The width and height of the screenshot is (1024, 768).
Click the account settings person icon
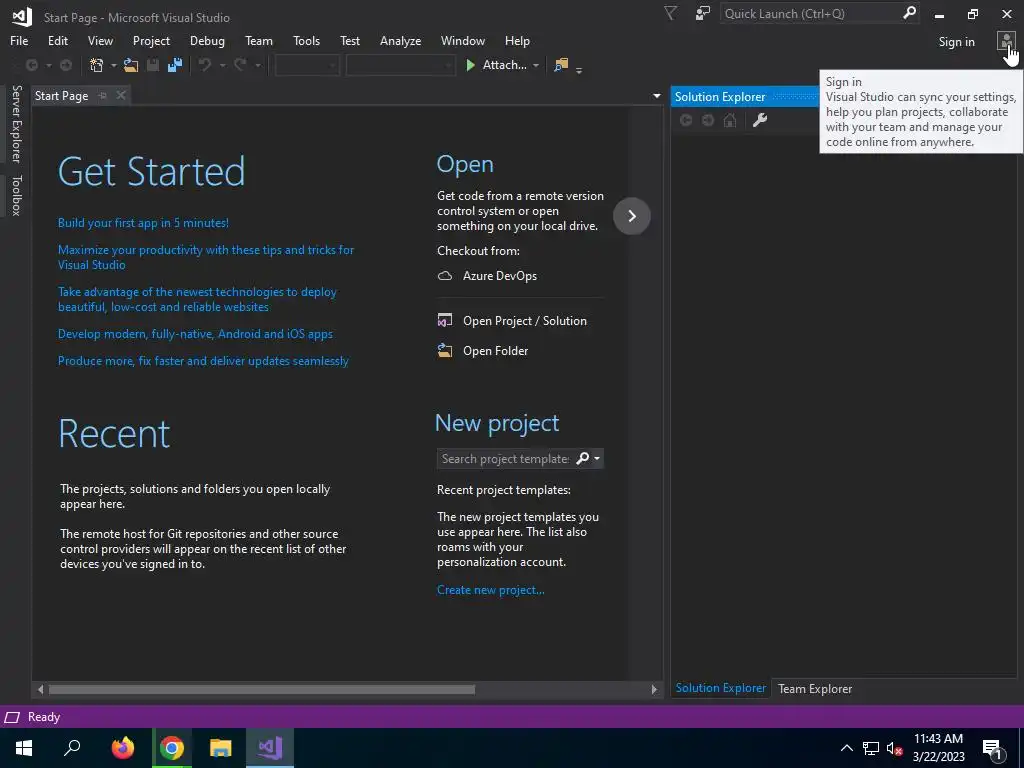point(1006,42)
